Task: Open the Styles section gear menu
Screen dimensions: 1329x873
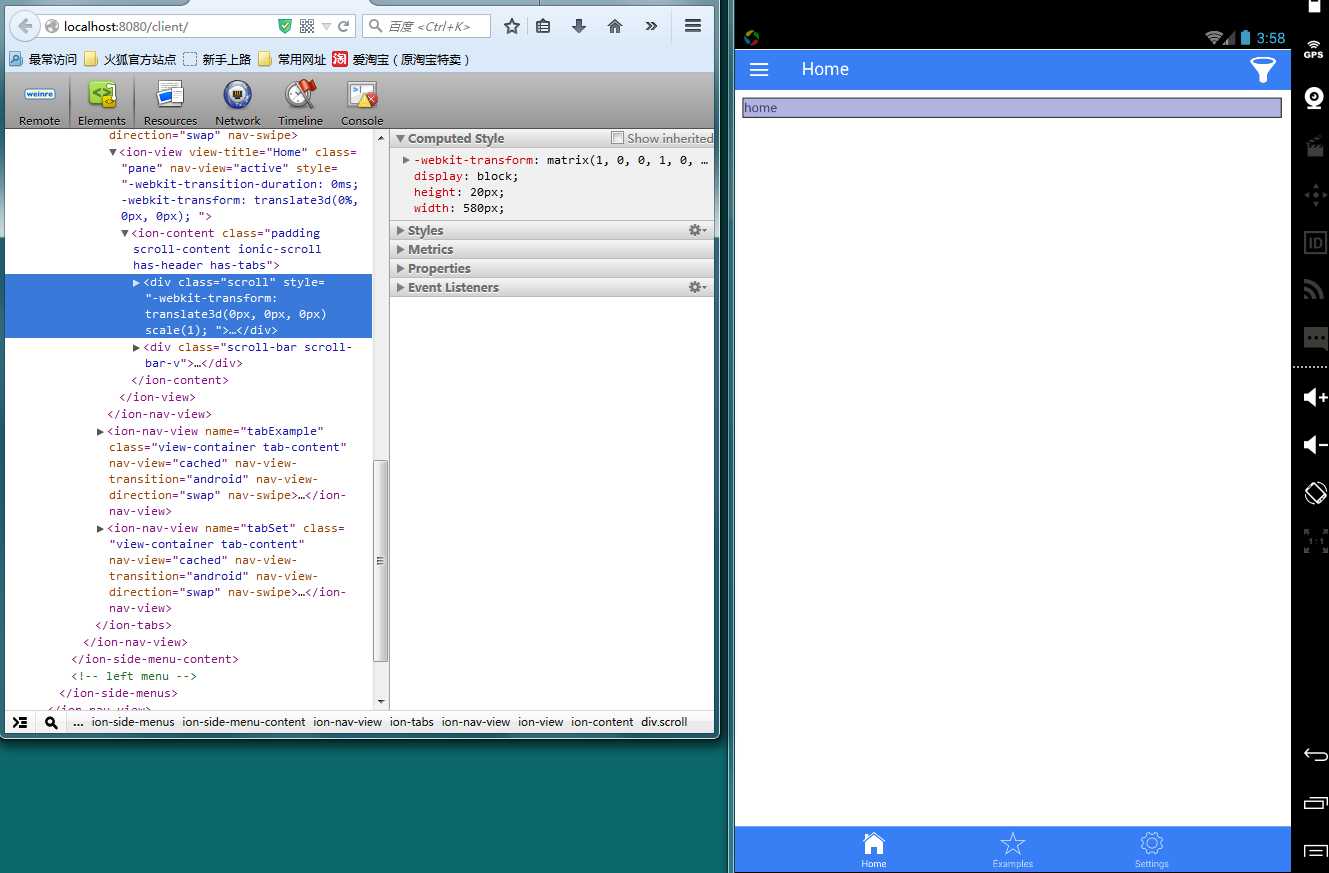Action: [x=698, y=231]
